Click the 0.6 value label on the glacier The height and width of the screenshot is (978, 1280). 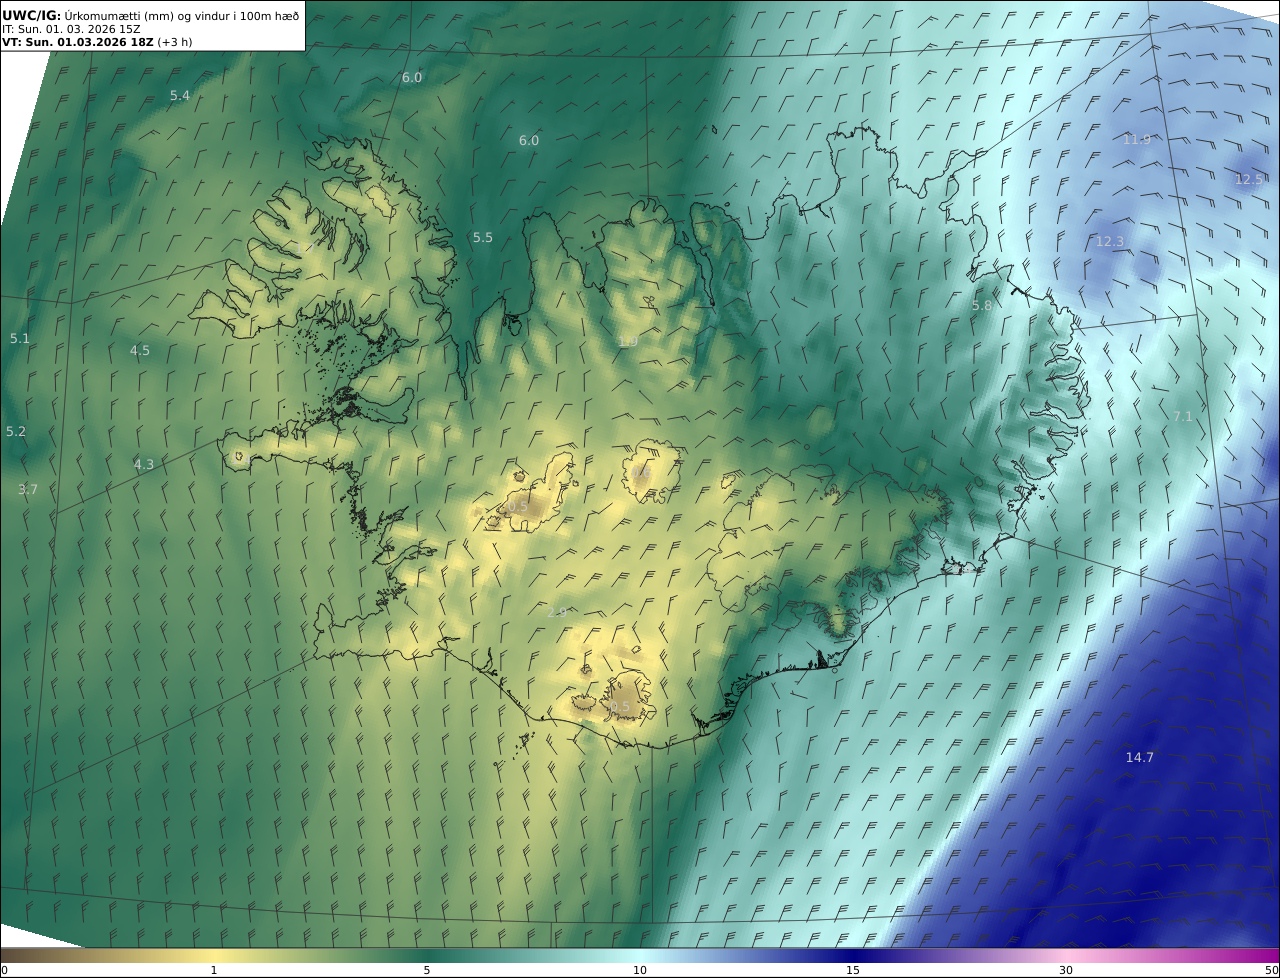(x=642, y=472)
